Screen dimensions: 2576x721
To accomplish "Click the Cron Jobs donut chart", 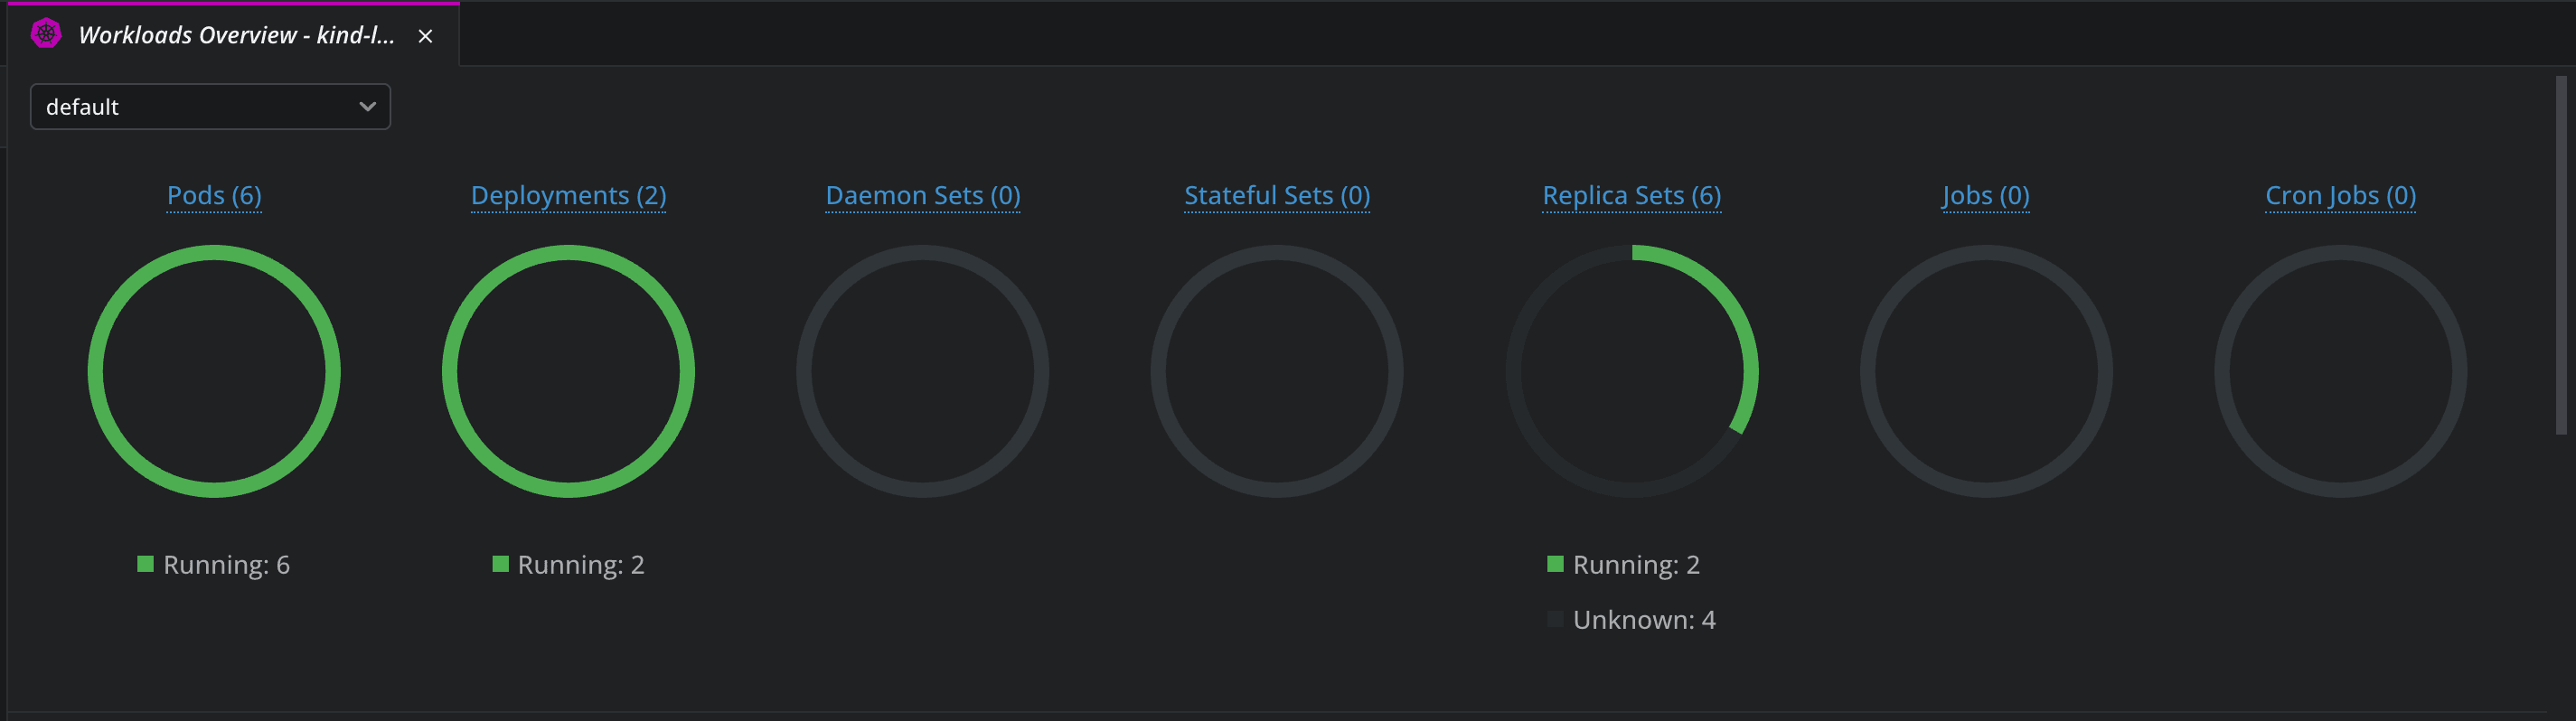I will coord(2340,370).
